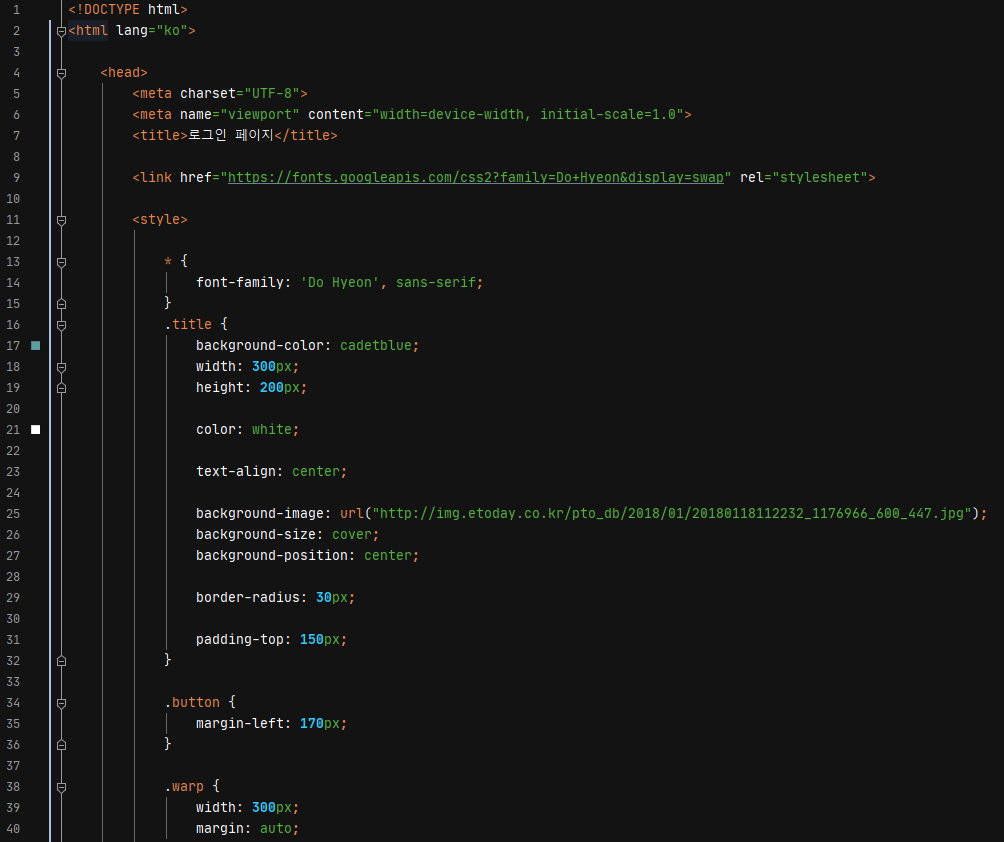Click the padding-top property name
This screenshot has width=1004, height=842.
[x=240, y=640]
